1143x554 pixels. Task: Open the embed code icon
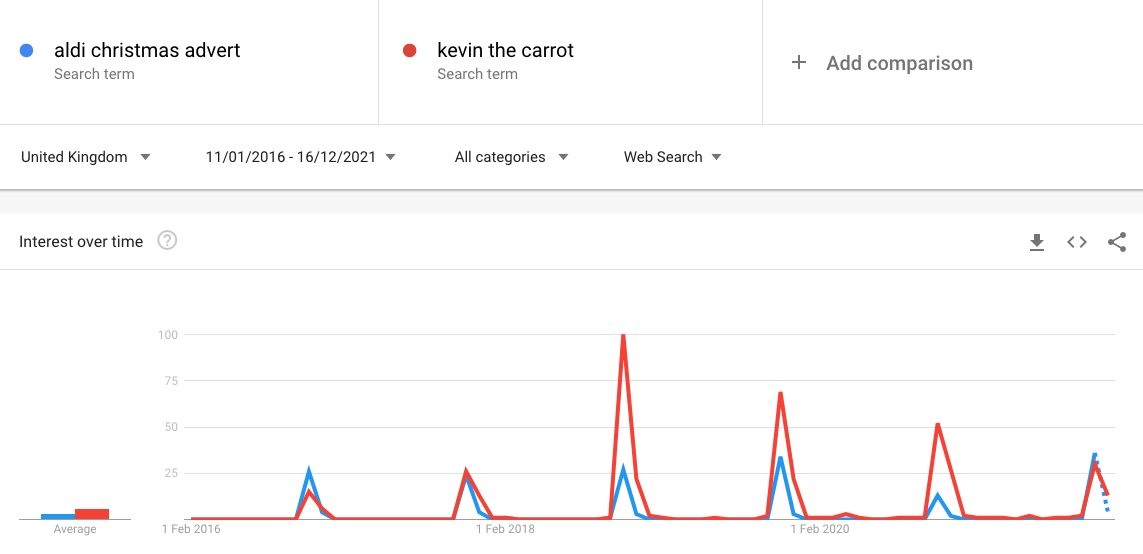(x=1077, y=242)
